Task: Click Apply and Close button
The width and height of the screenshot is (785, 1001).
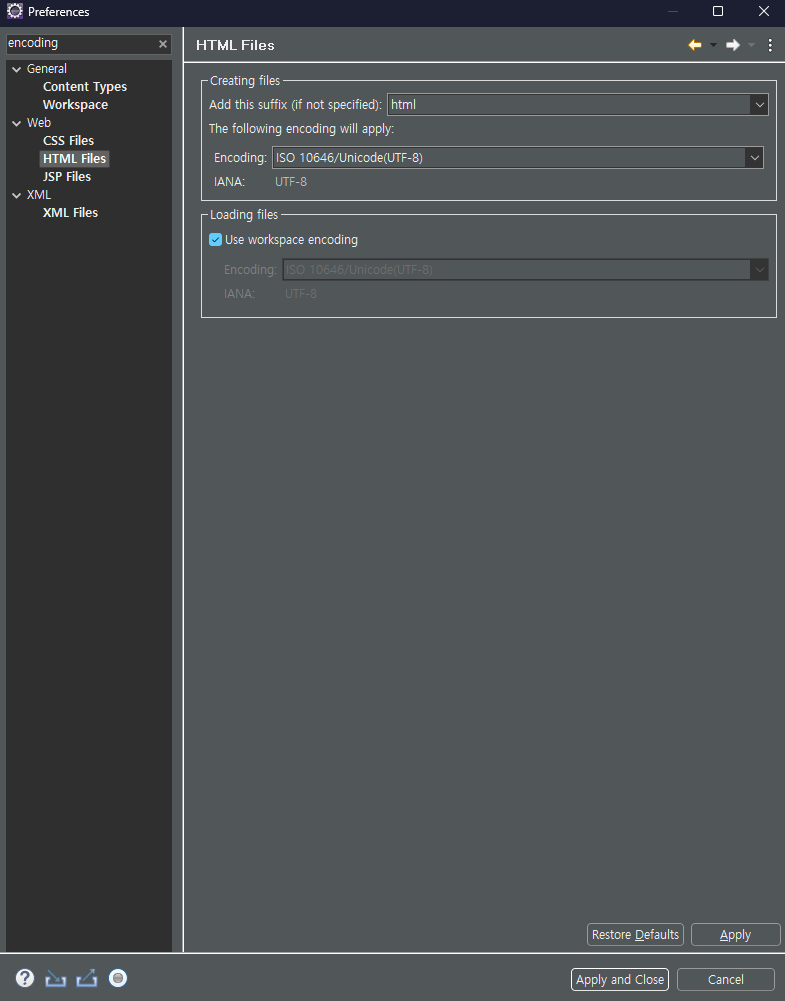Action: 620,979
